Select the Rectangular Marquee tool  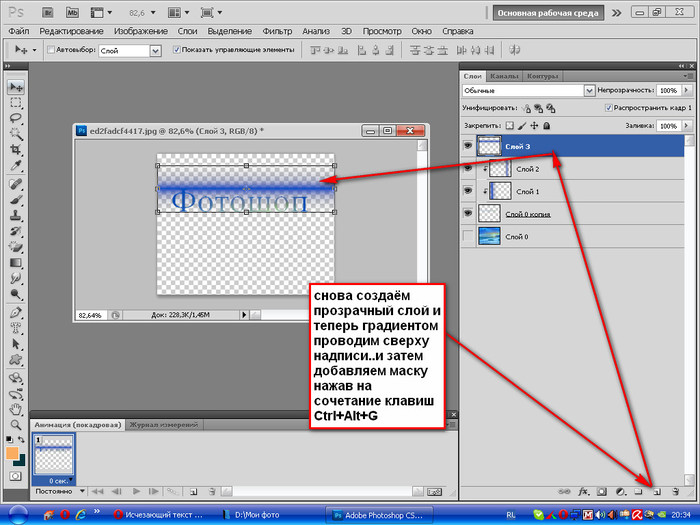coord(16,102)
